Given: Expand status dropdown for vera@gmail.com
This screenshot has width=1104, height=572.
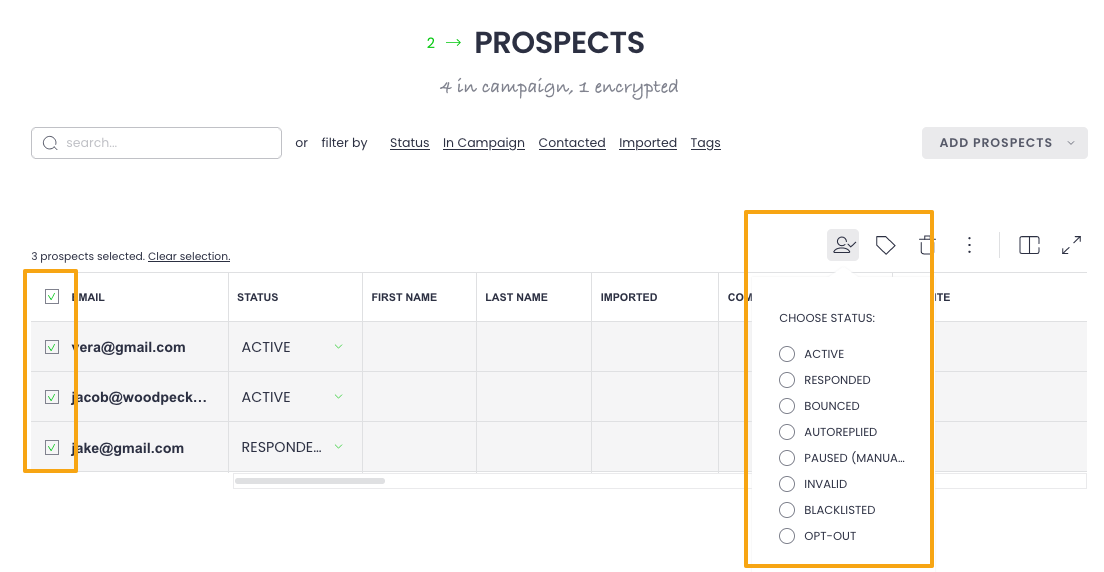Looking at the screenshot, I should pyautogui.click(x=338, y=347).
